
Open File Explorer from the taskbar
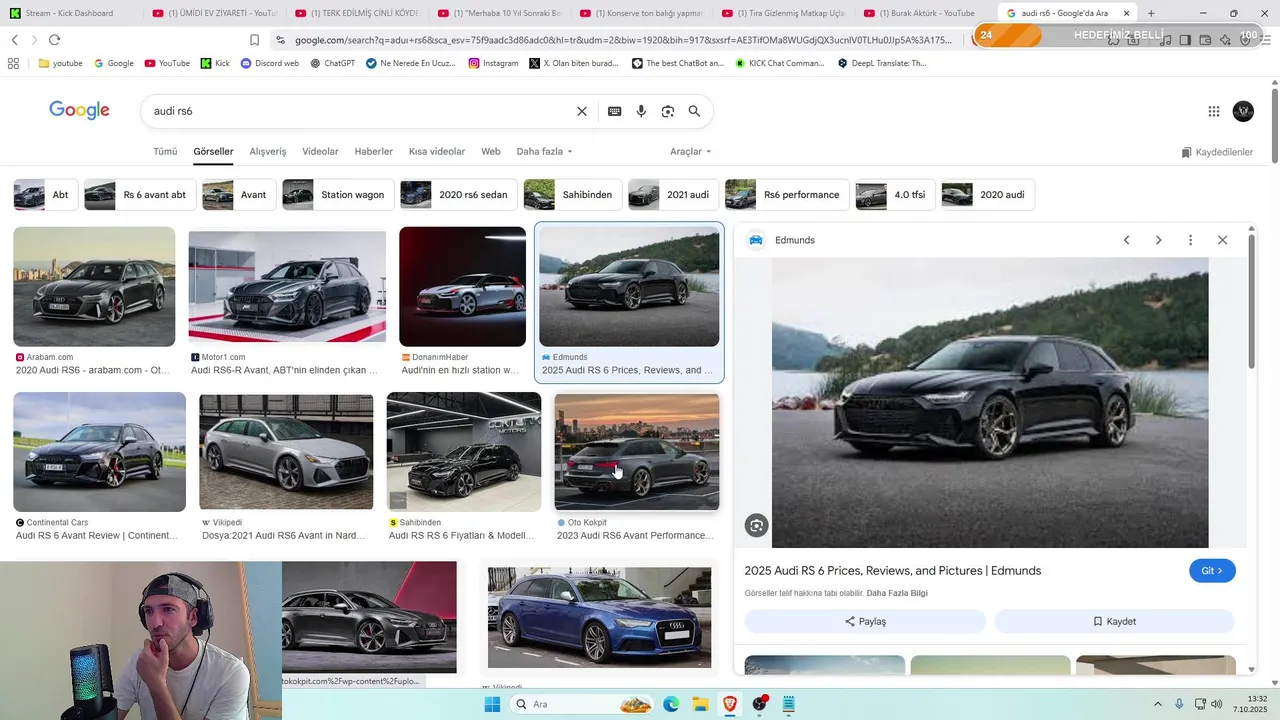[x=700, y=704]
